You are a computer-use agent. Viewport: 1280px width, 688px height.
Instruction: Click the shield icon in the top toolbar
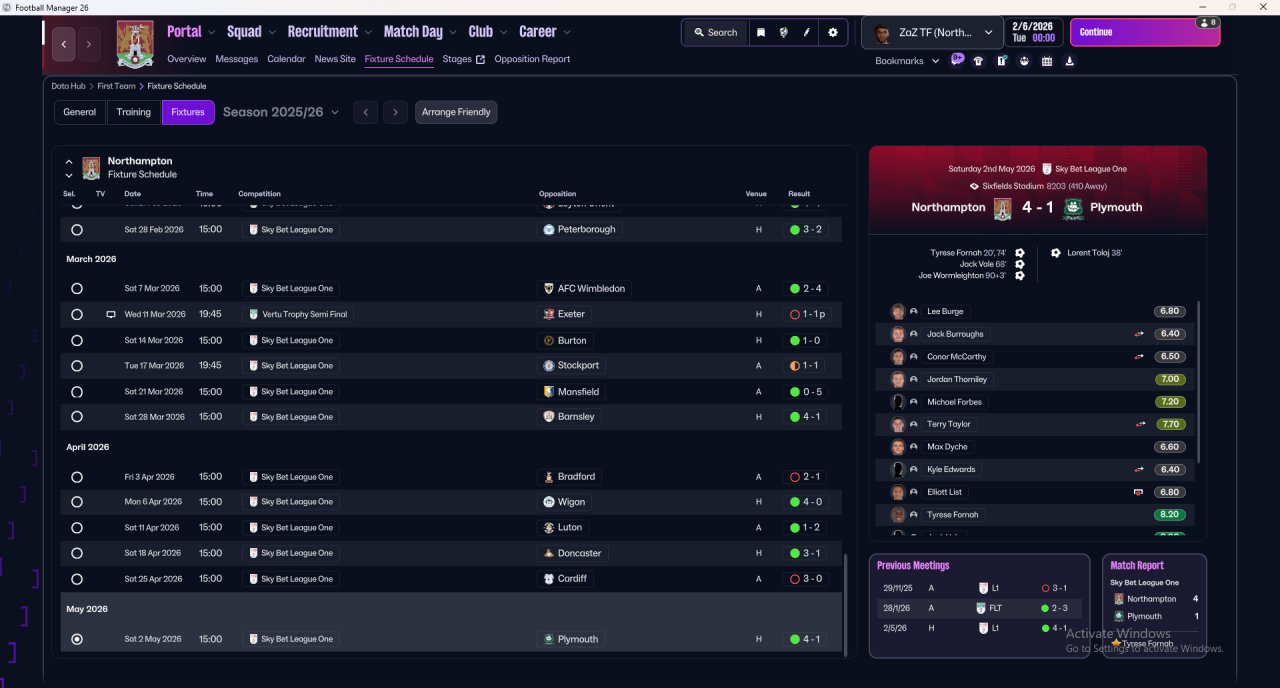pyautogui.click(x=784, y=32)
